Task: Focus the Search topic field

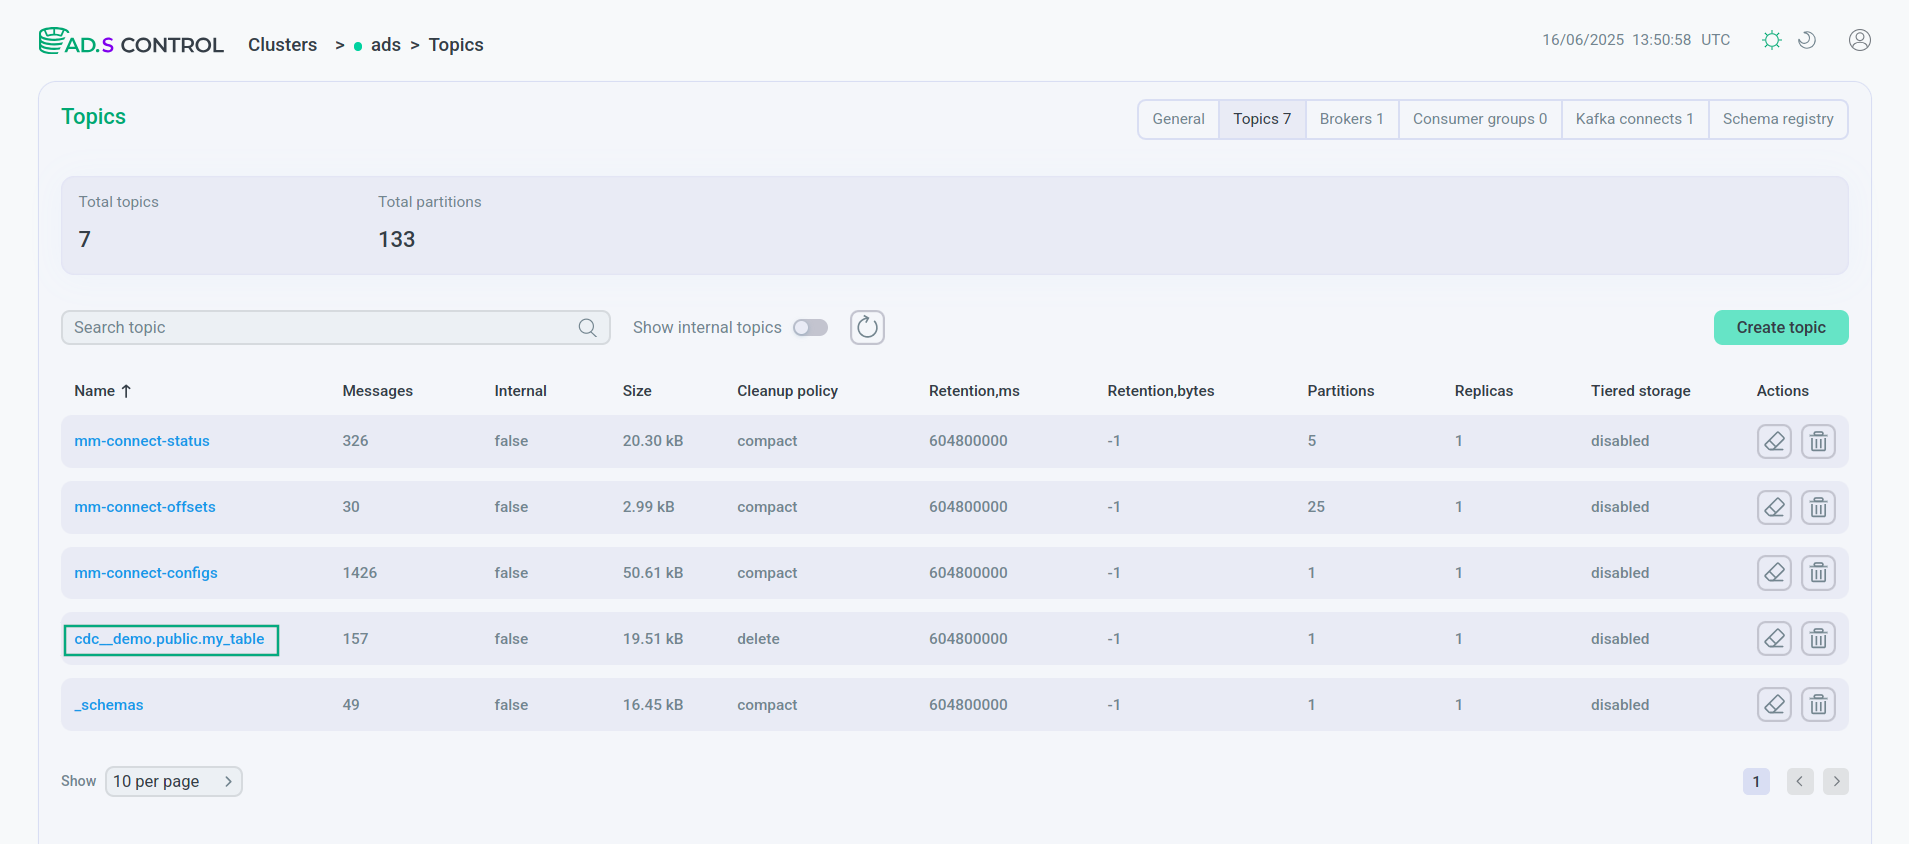Action: [x=336, y=328]
